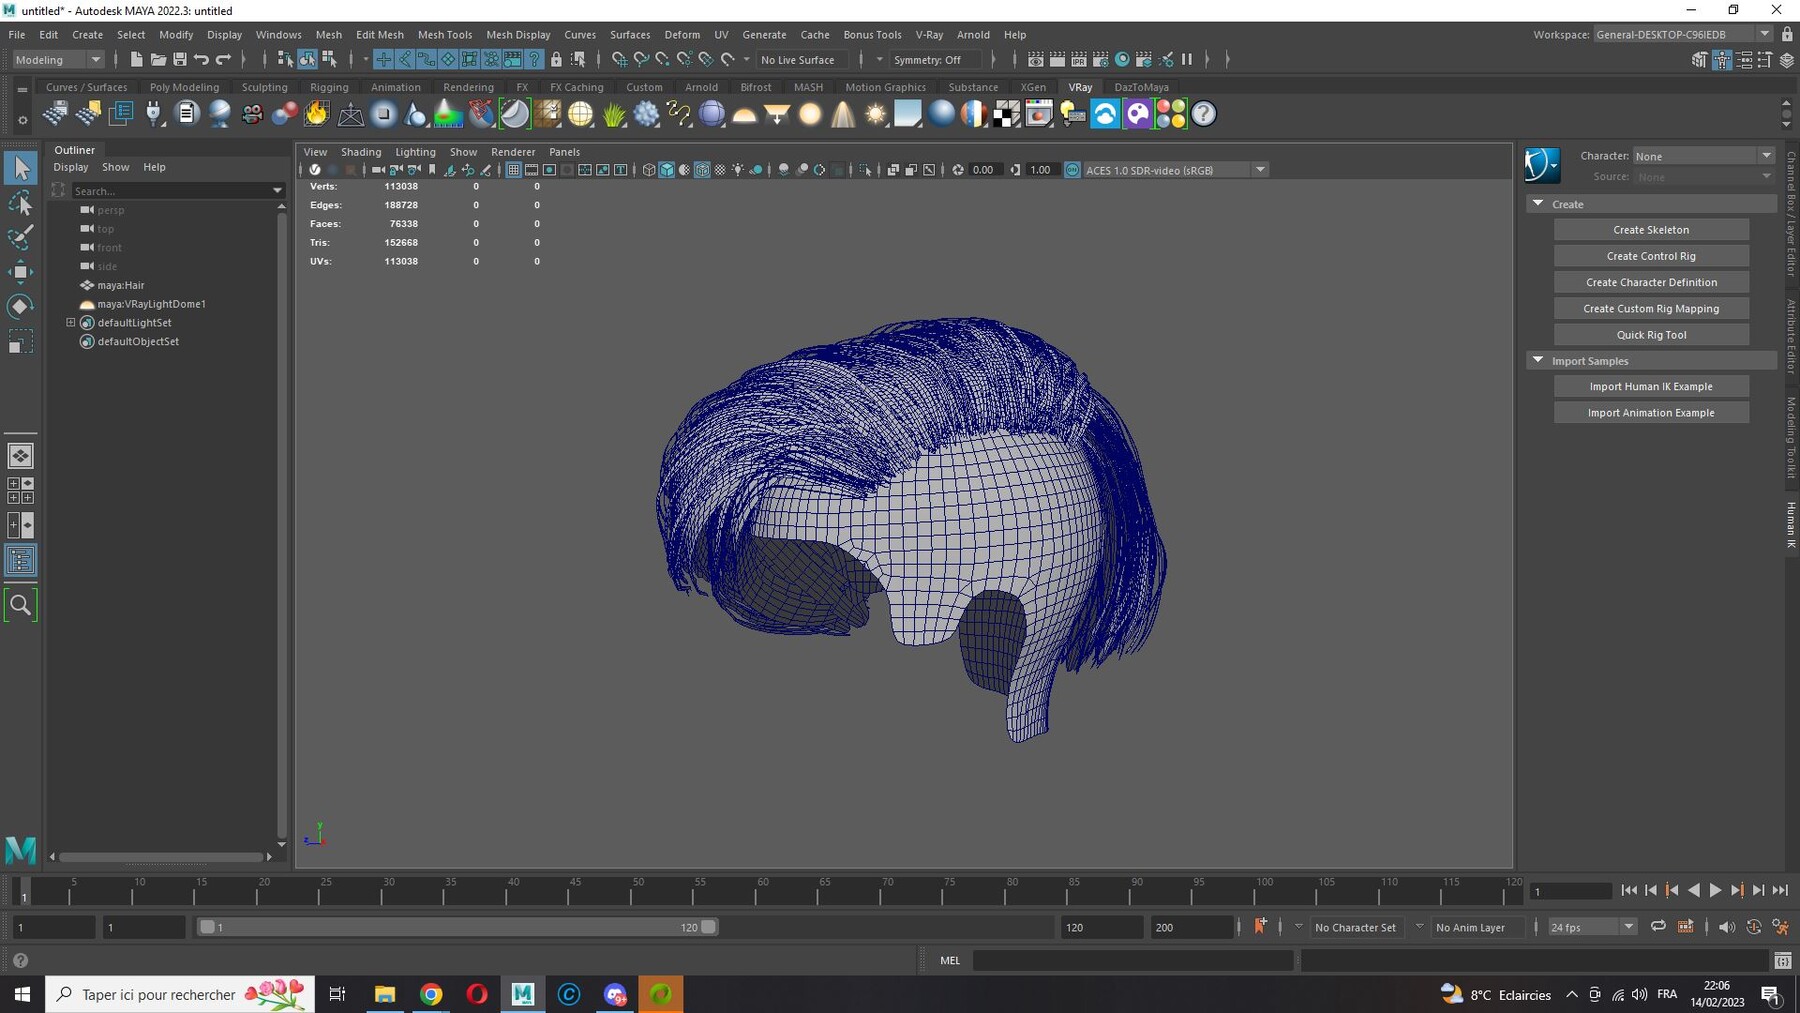Mute the timeline audio speaker icon
Viewport: 1800px width, 1013px height.
coord(1726,927)
